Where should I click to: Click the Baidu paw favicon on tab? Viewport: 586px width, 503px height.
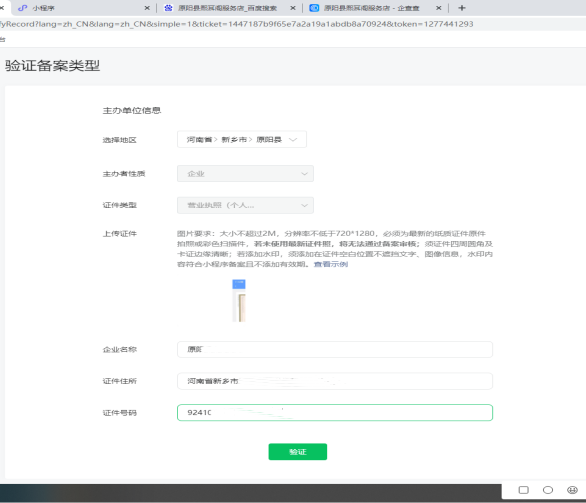pyautogui.click(x=169, y=8)
